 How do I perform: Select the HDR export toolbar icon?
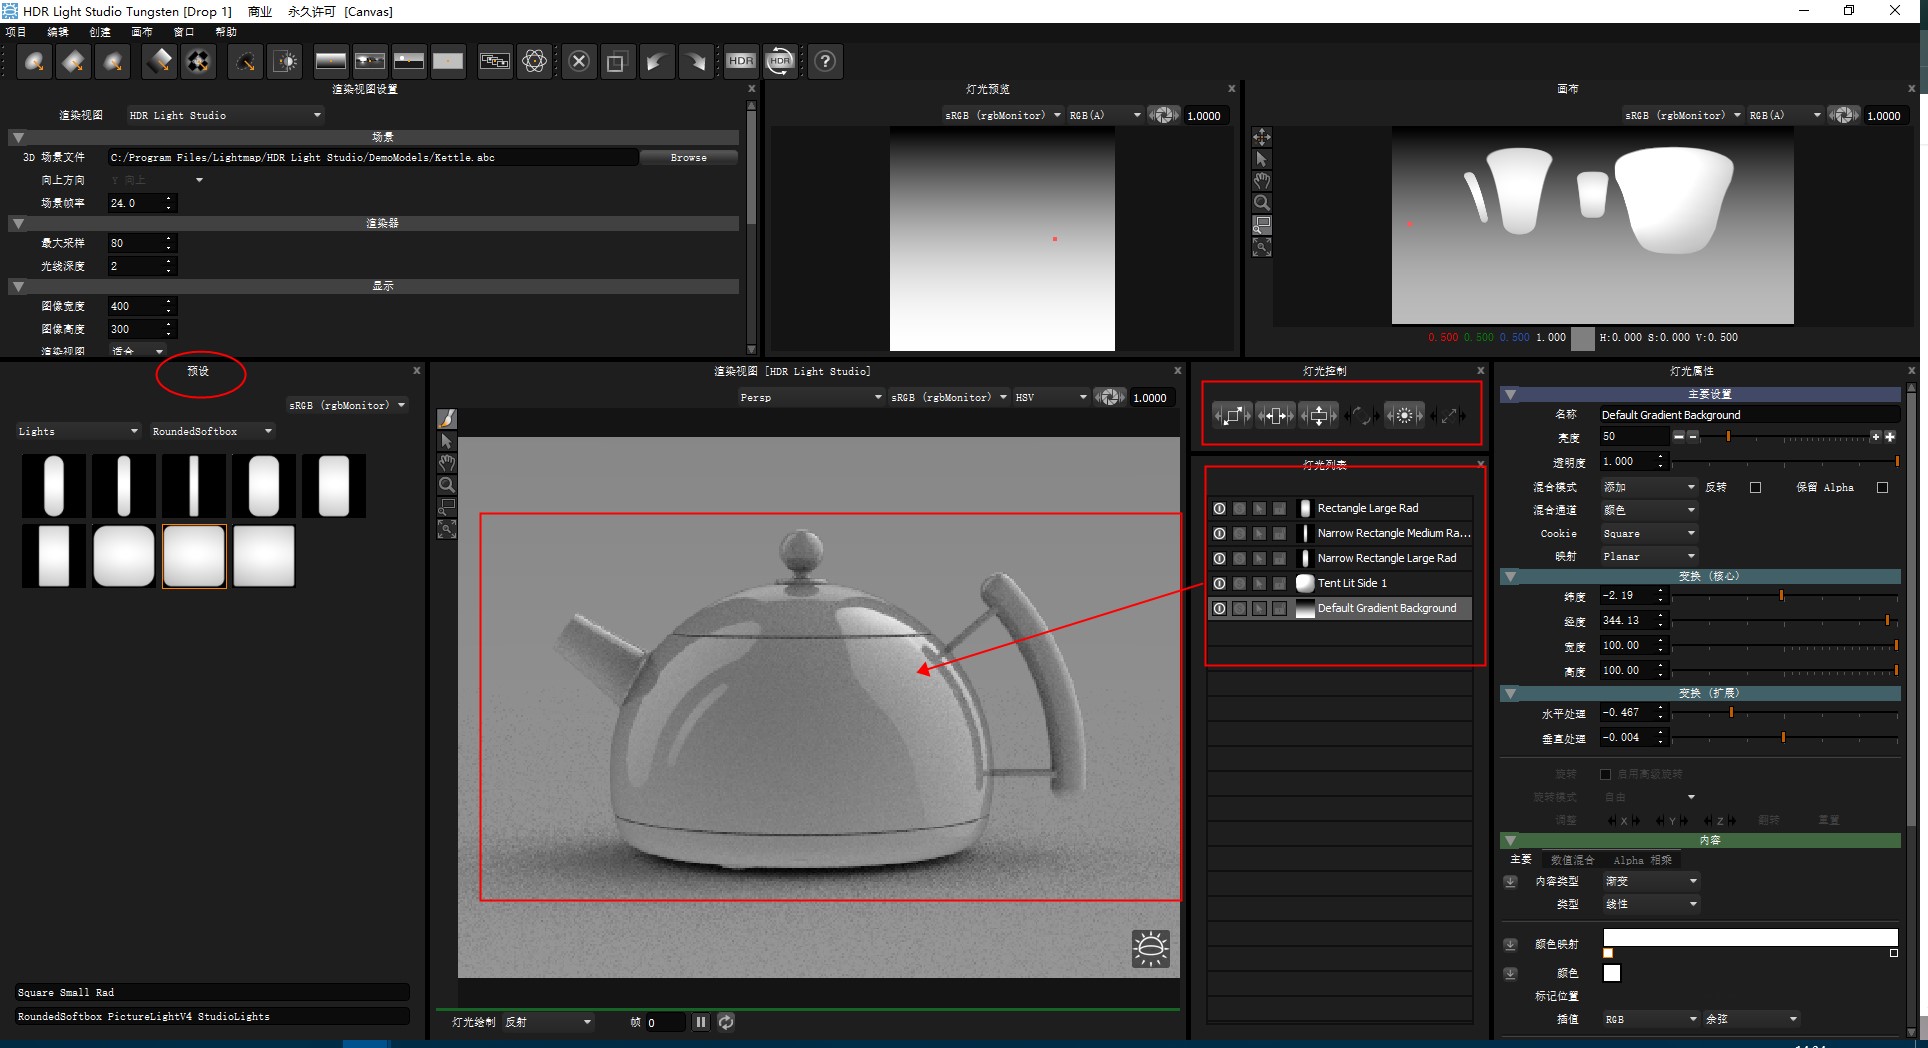(741, 61)
